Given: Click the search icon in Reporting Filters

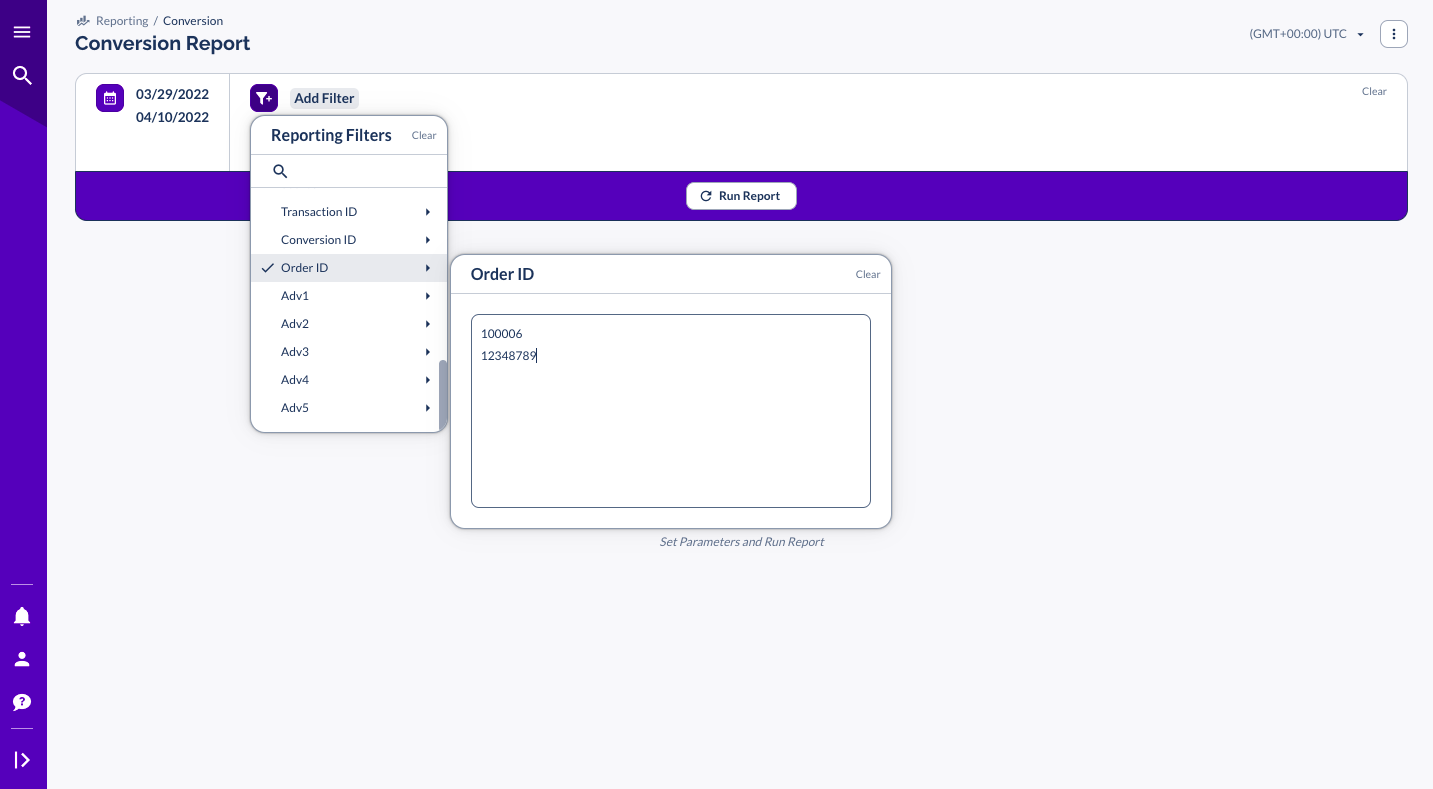Looking at the screenshot, I should point(280,171).
